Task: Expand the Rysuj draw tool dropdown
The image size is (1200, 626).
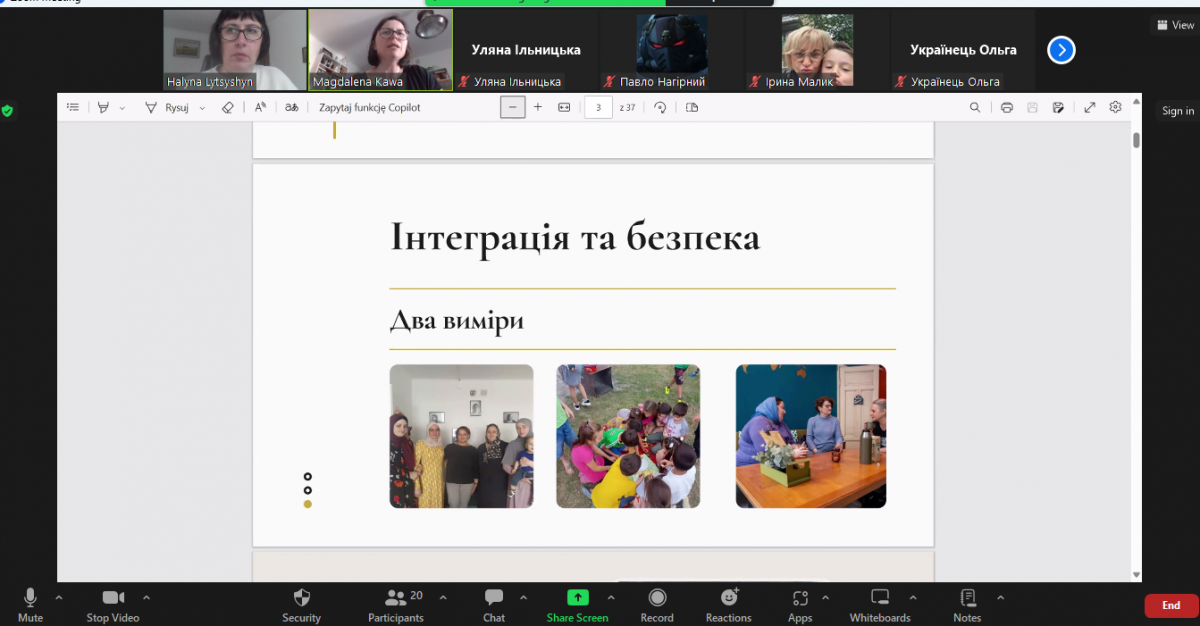Action: point(202,107)
